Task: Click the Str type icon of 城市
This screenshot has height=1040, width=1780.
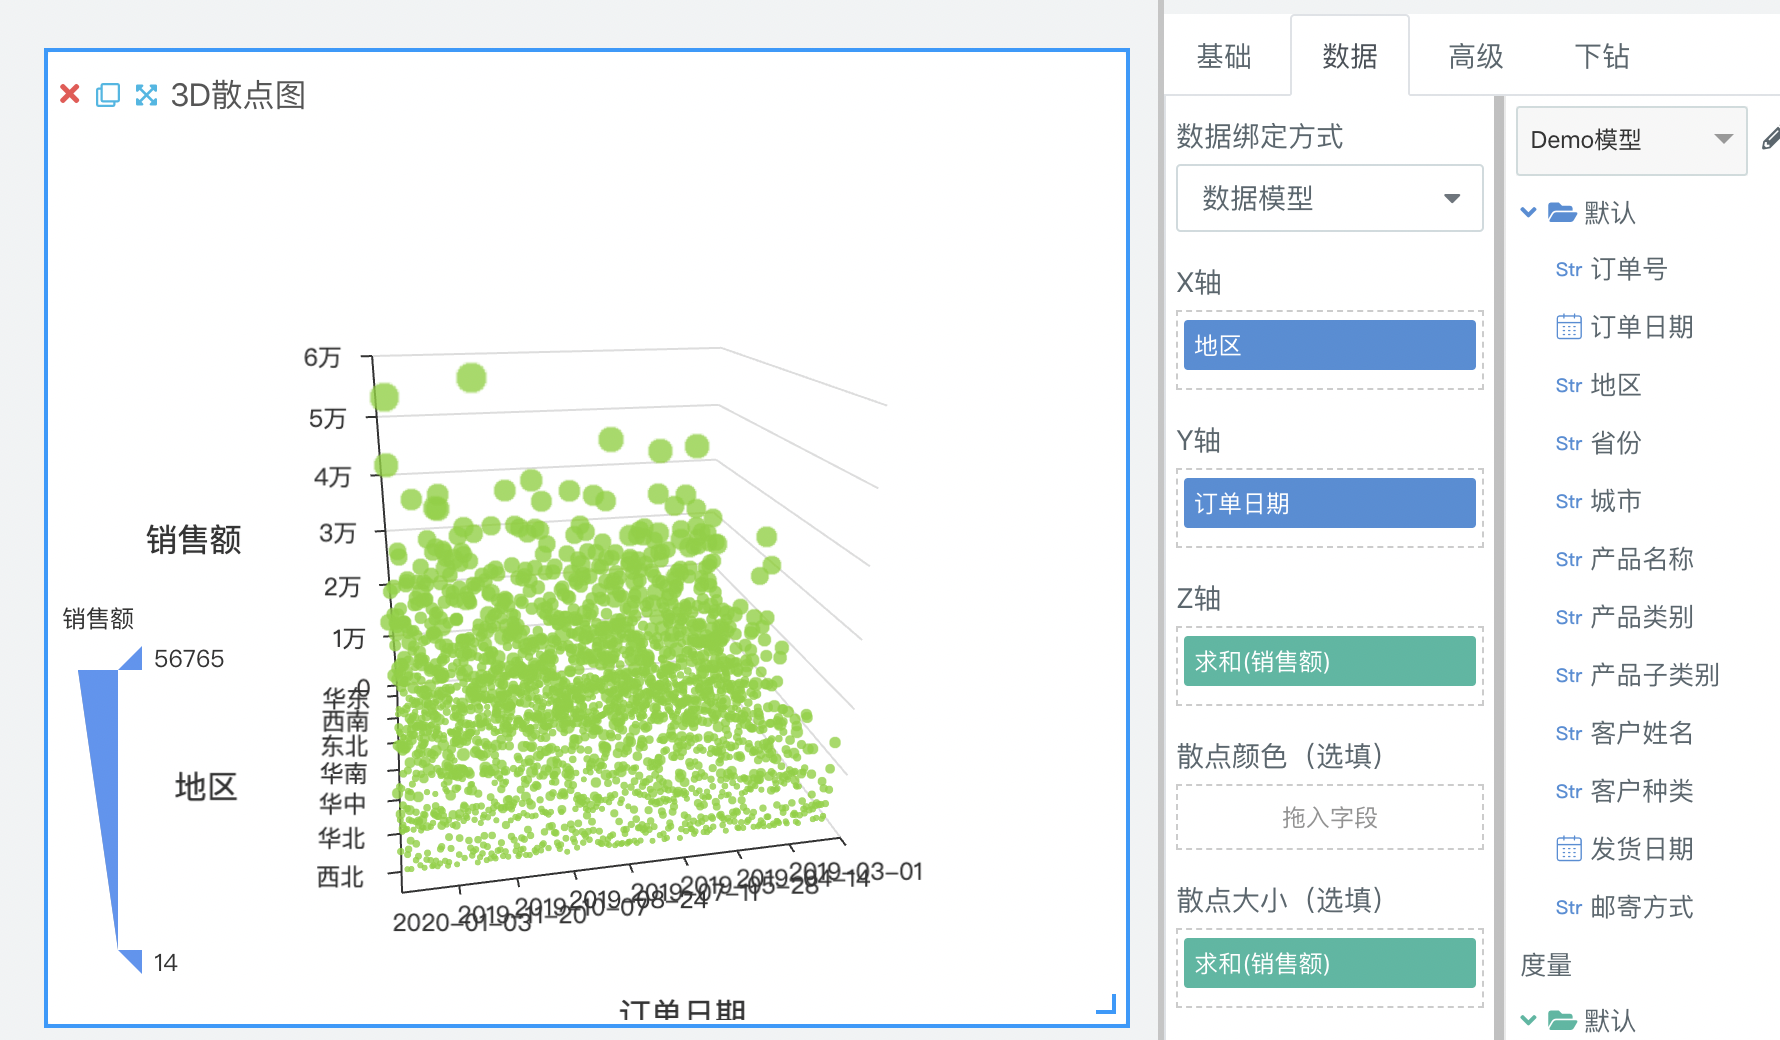Action: (1569, 502)
